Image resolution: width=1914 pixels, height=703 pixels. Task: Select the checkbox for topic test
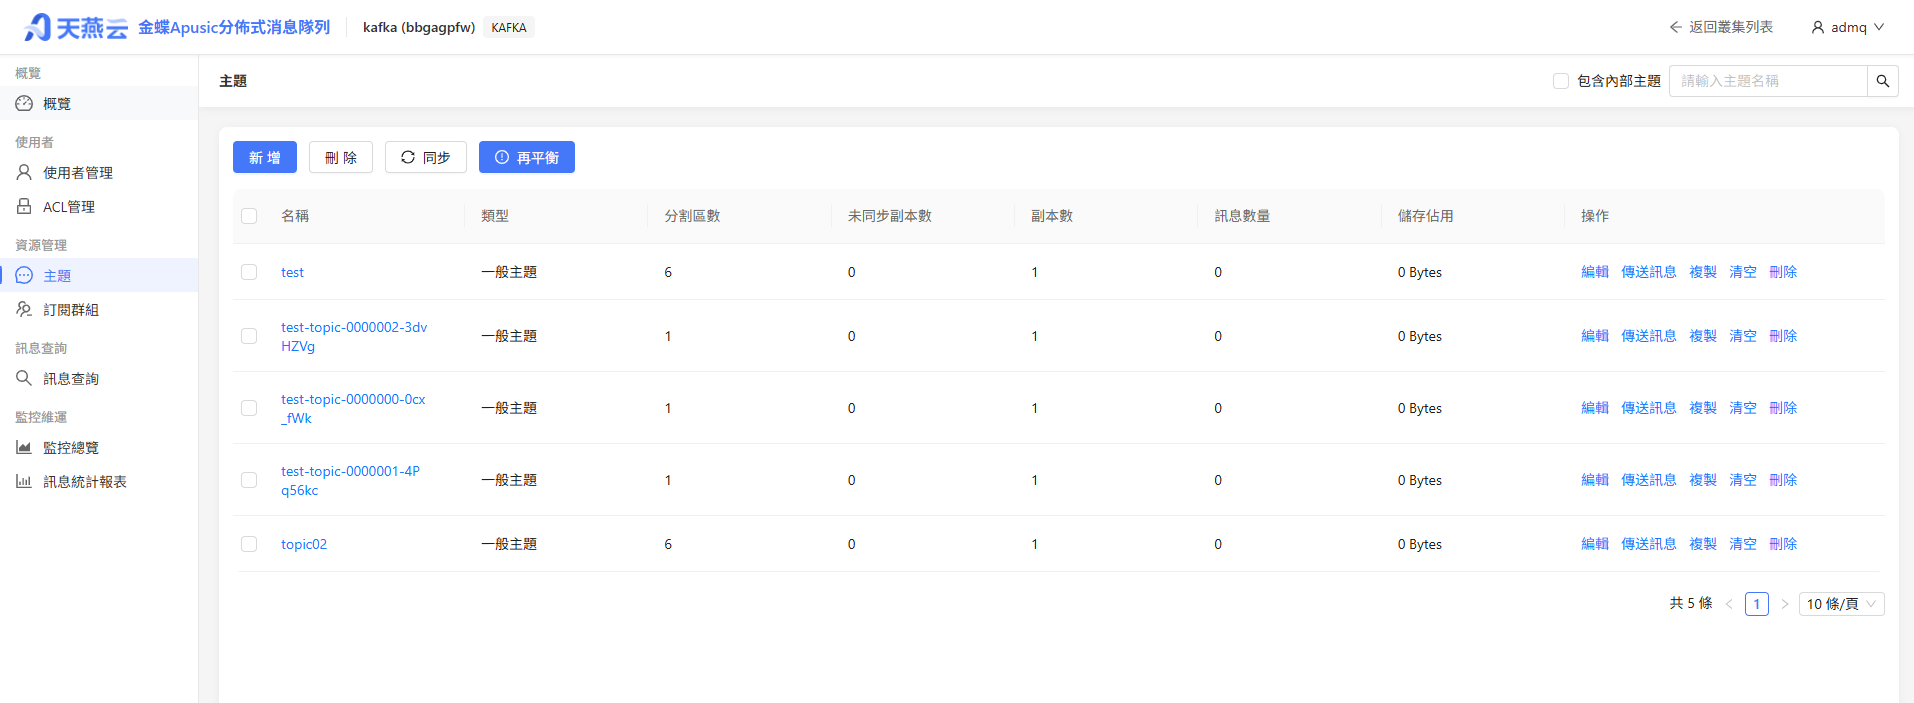coord(249,272)
